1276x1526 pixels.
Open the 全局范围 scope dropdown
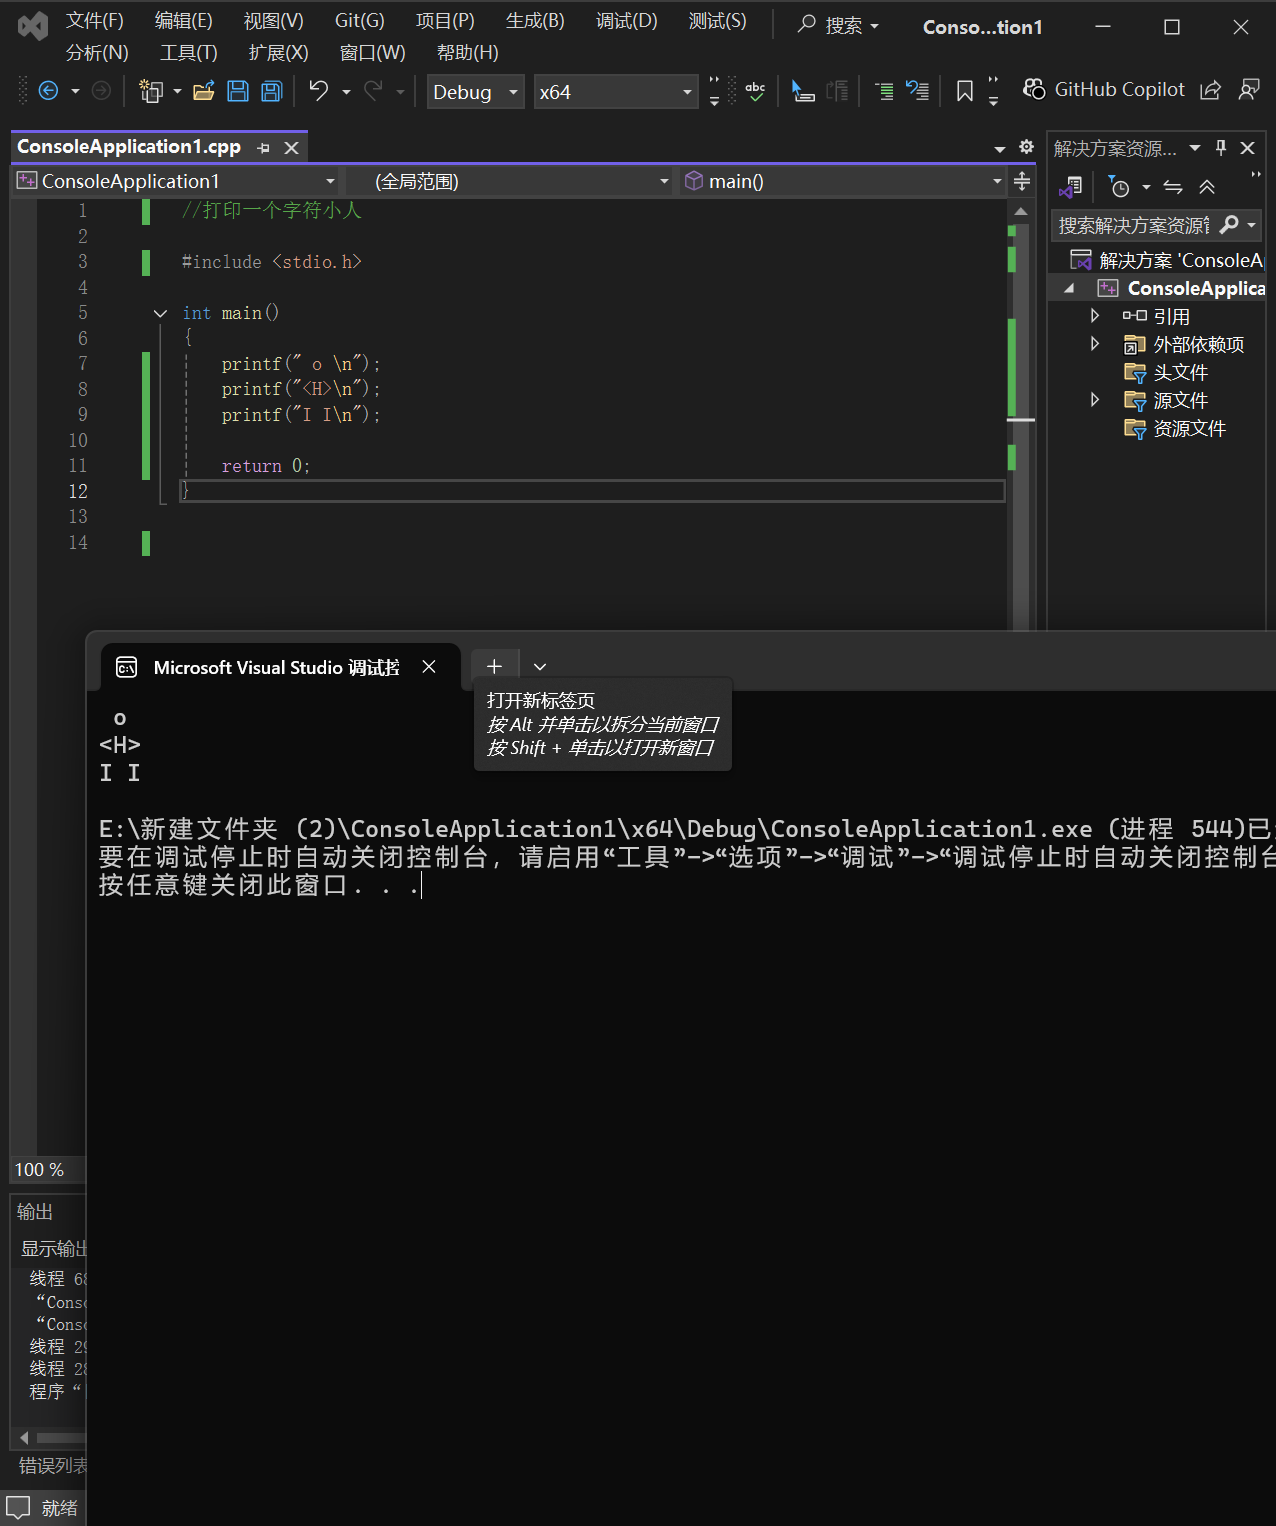point(510,181)
